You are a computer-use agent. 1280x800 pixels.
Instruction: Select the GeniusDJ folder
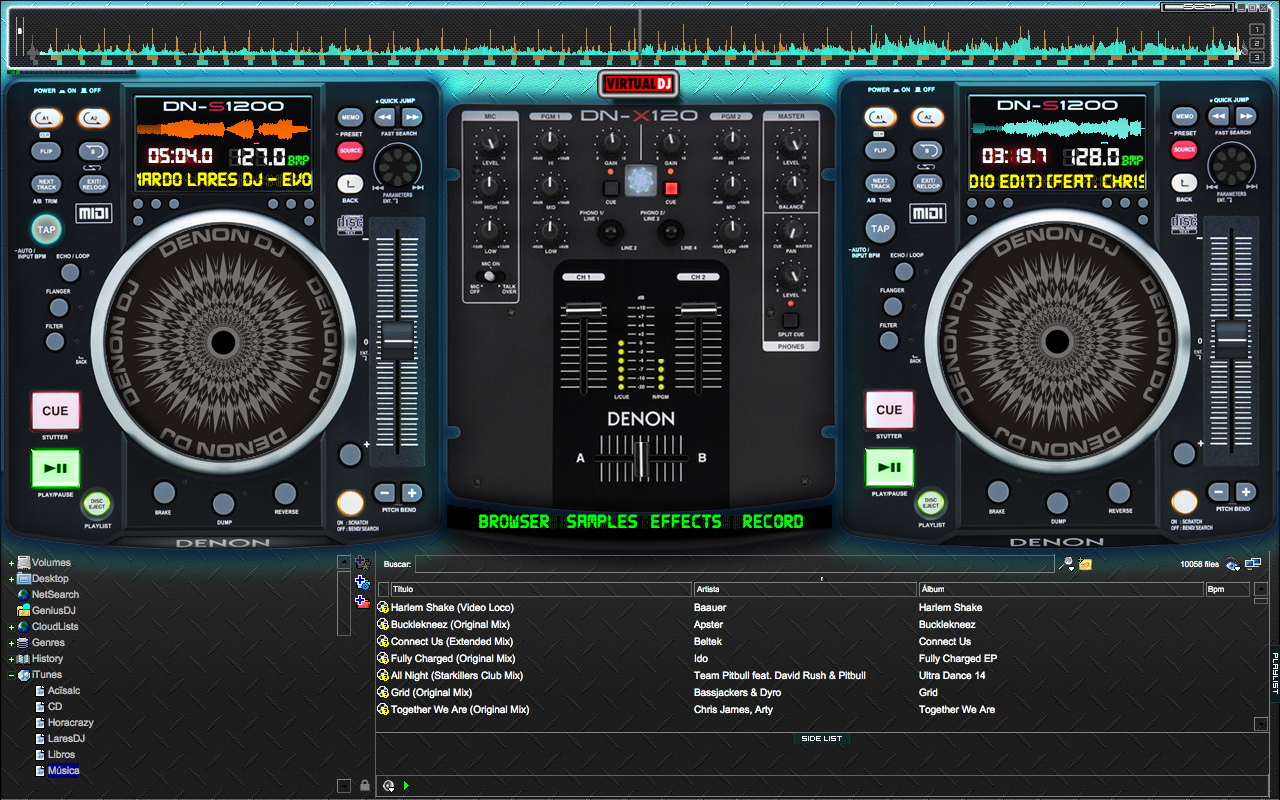[x=54, y=611]
